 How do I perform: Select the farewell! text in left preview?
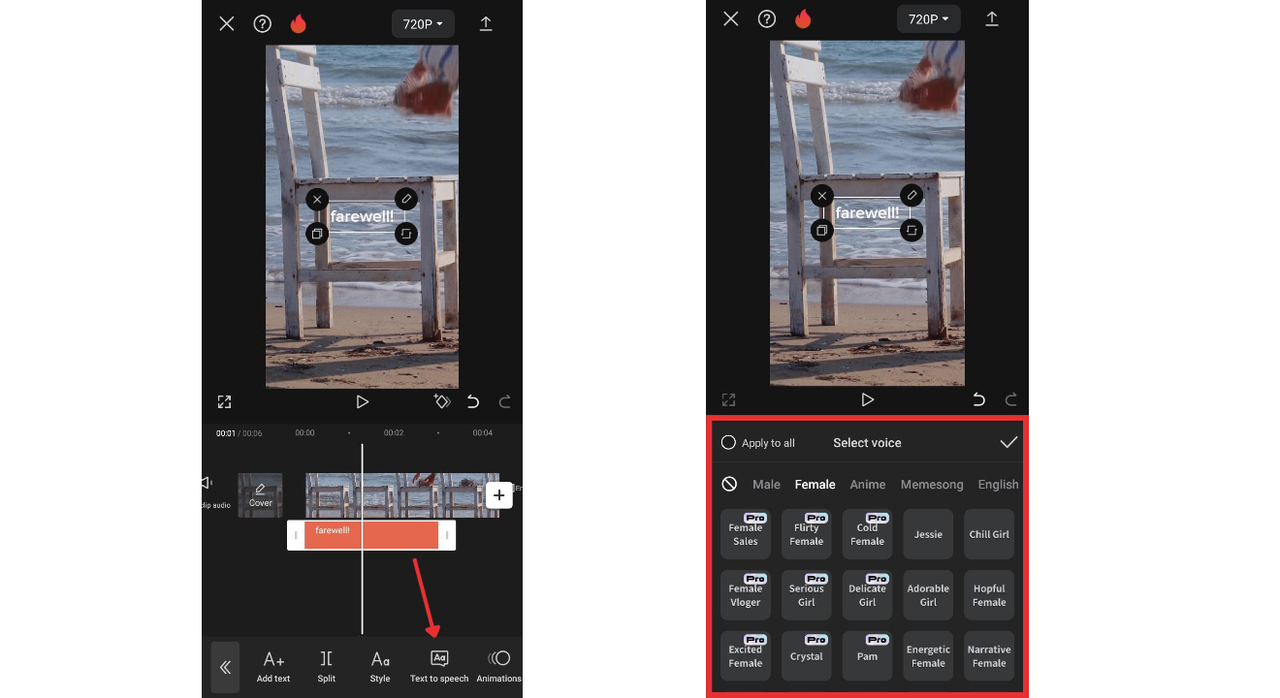(362, 216)
